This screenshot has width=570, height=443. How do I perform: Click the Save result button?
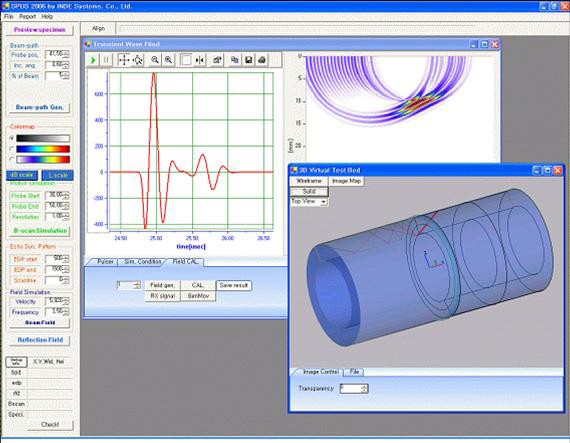(x=234, y=286)
